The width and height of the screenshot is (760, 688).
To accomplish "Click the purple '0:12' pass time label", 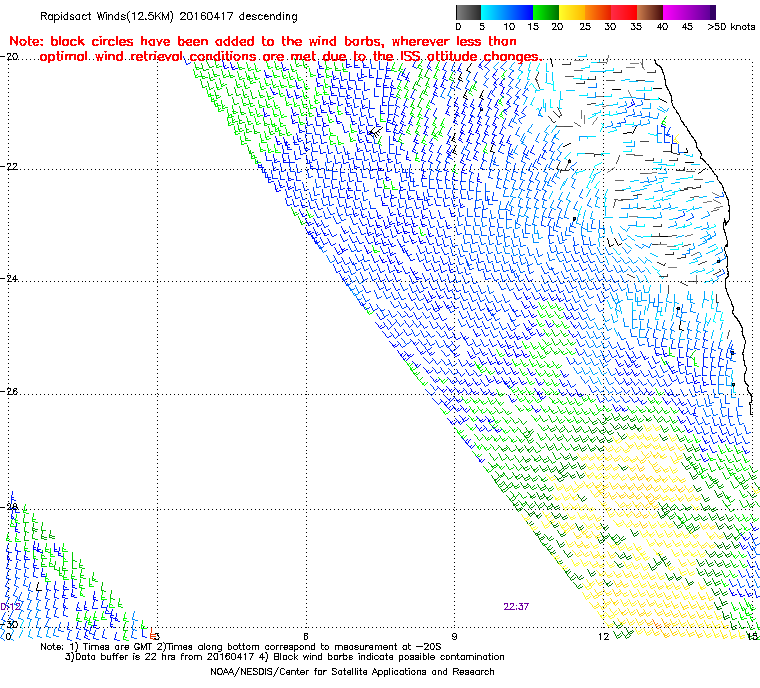I will point(11,607).
